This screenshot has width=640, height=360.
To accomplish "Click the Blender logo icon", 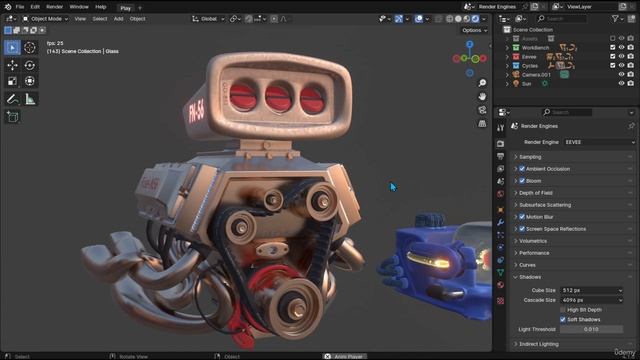I will [x=8, y=7].
